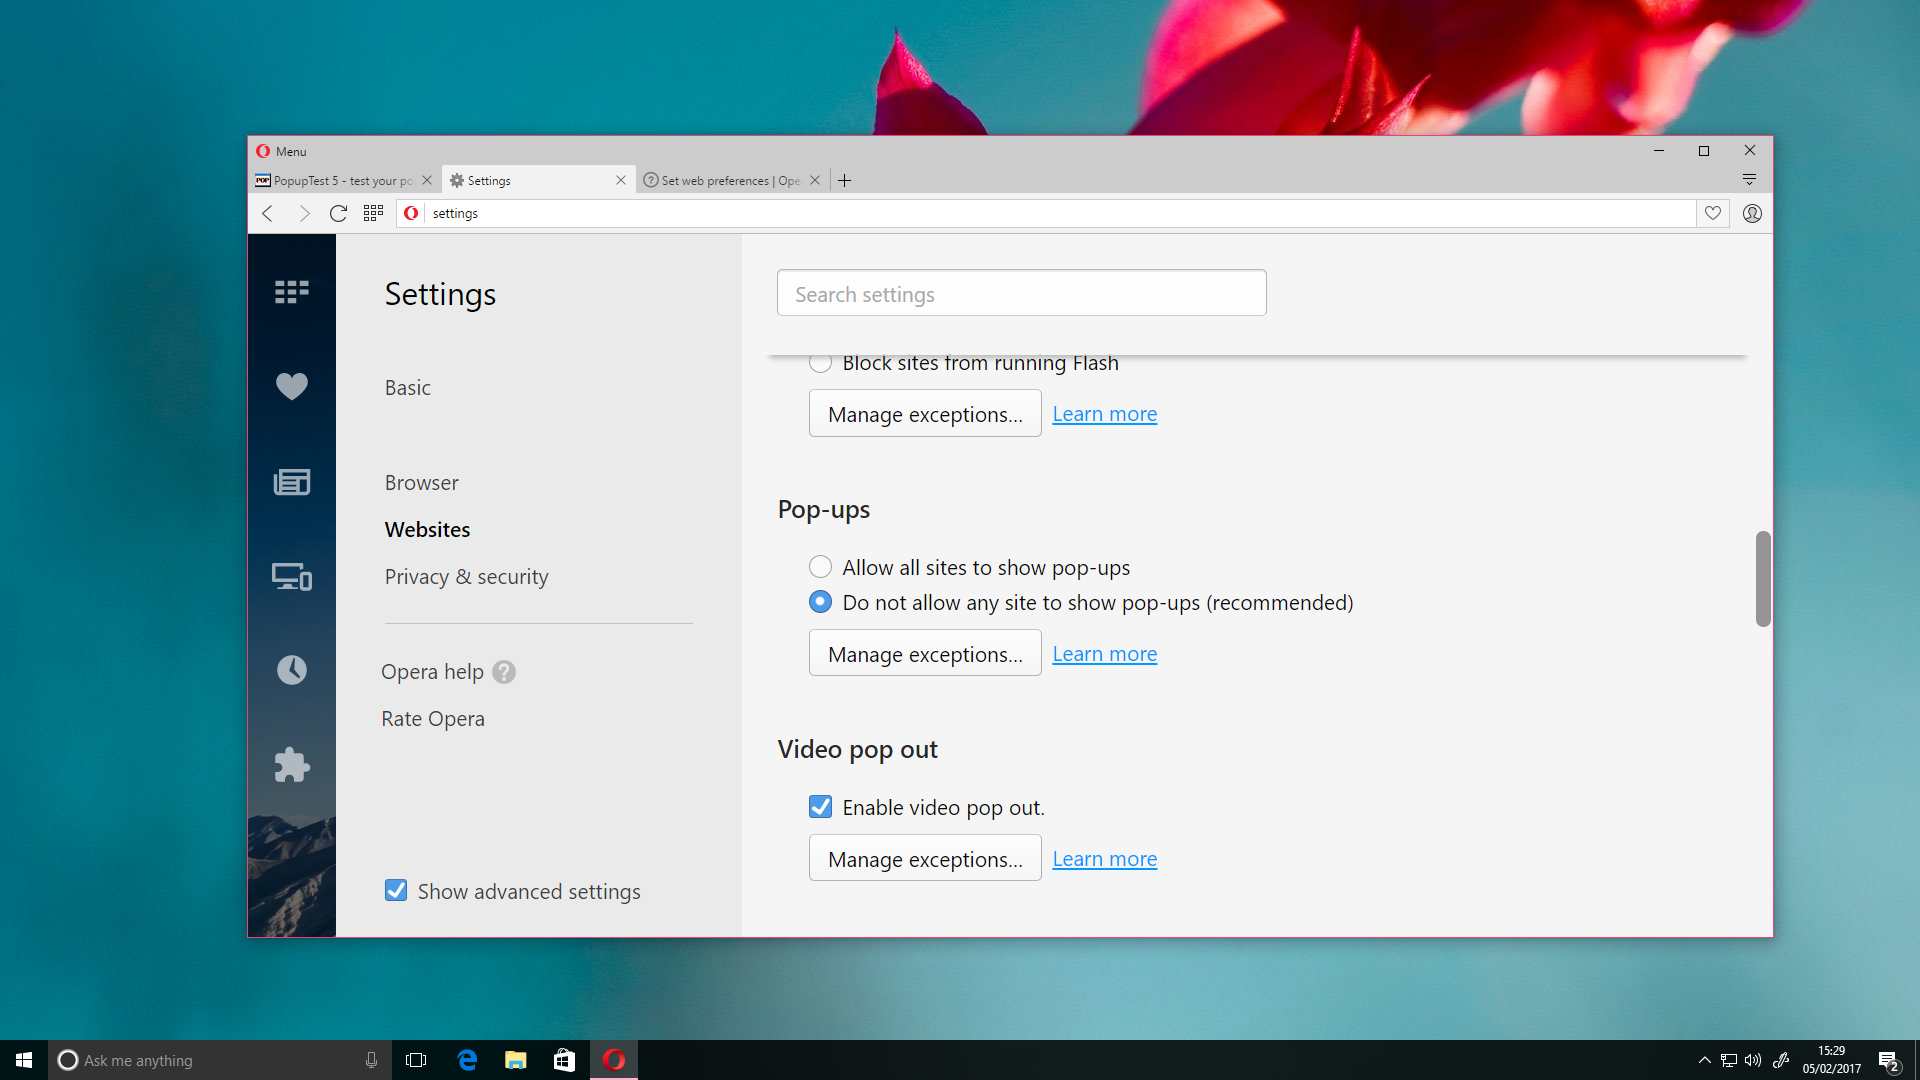The width and height of the screenshot is (1920, 1080).
Task: Show hidden system tray icons
Action: coord(1704,1060)
